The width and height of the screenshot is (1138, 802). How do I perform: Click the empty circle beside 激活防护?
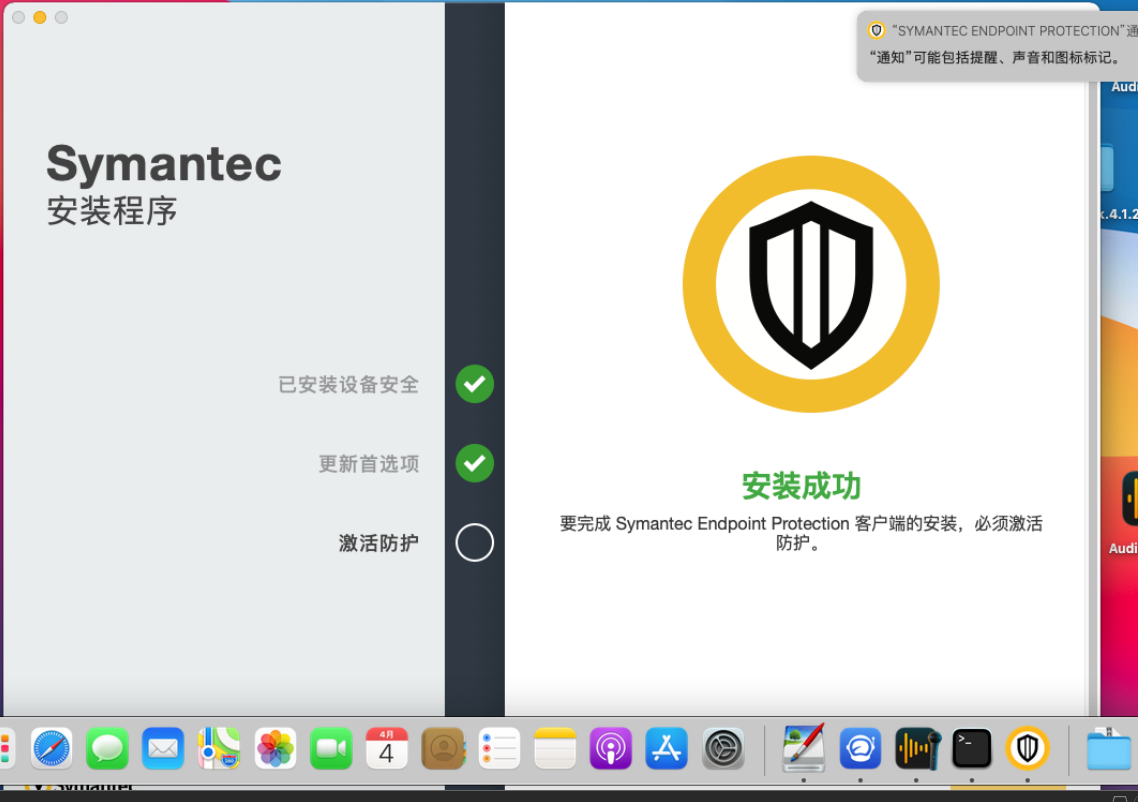[475, 543]
